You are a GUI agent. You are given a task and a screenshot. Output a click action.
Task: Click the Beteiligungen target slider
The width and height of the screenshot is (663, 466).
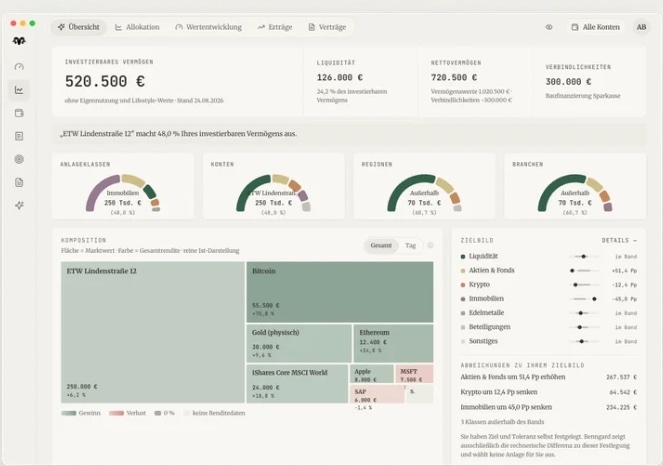584,327
